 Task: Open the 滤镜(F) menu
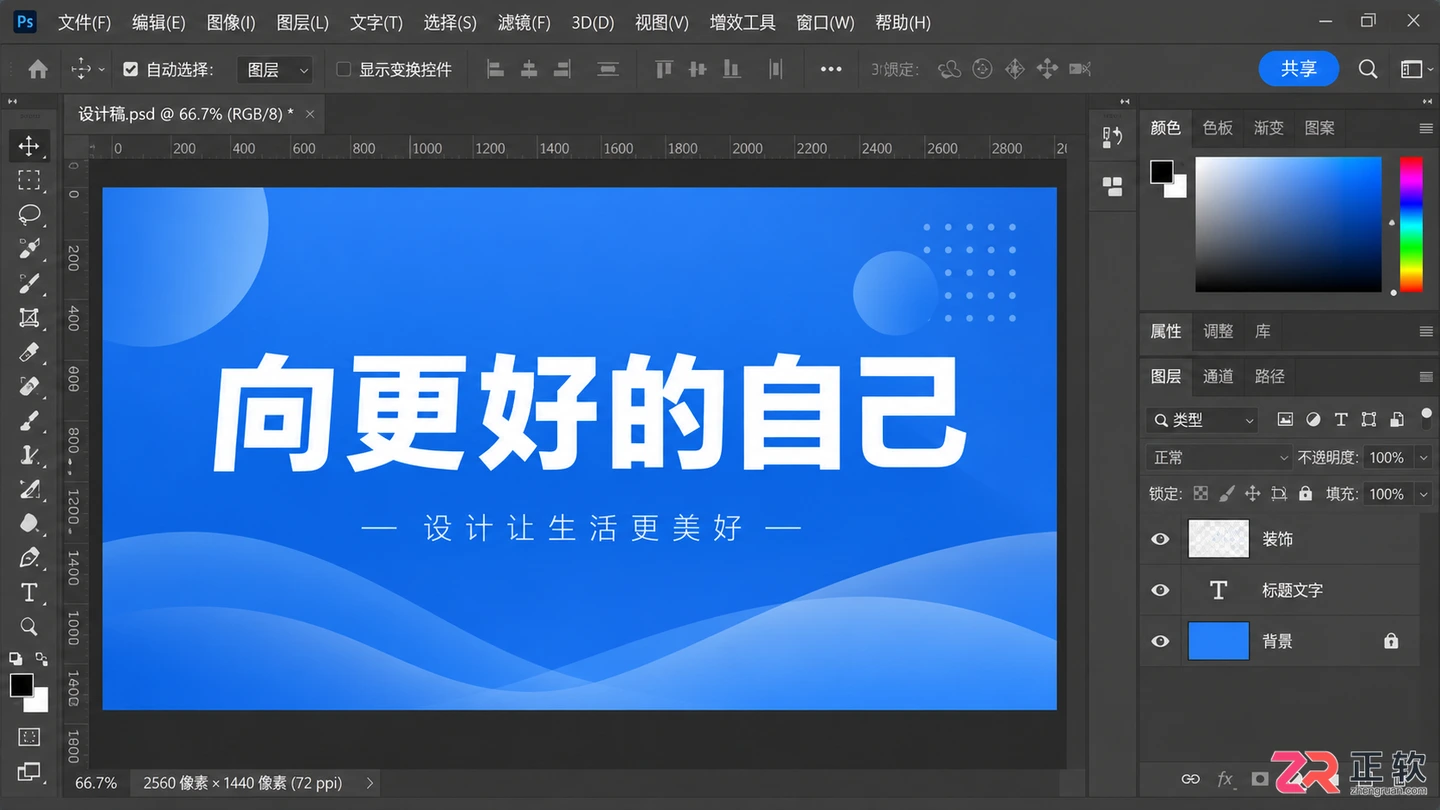coord(525,22)
